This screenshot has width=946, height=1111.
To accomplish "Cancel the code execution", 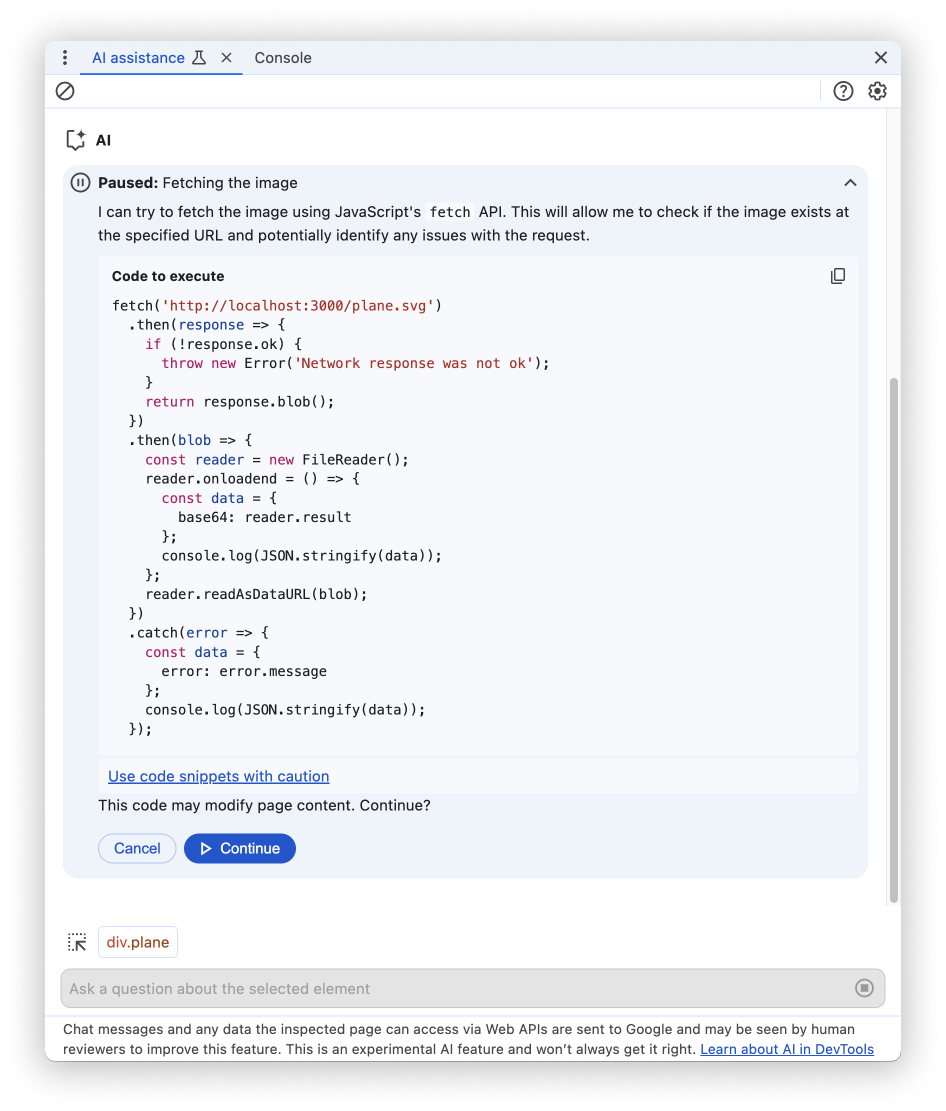I will (137, 848).
